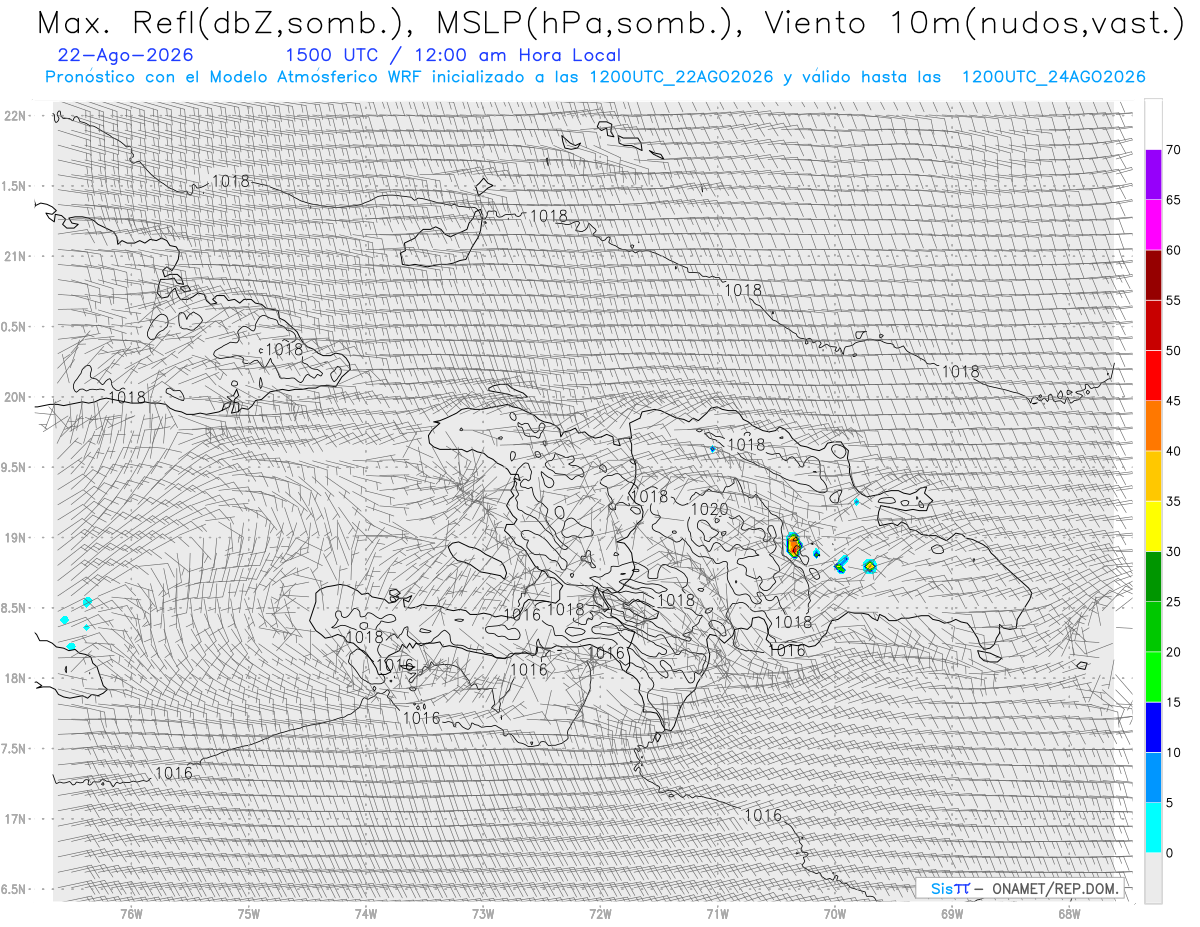Click the dark blue 10–15 dBZ legend swatch
The width and height of the screenshot is (1200, 927).
pos(1153,727)
